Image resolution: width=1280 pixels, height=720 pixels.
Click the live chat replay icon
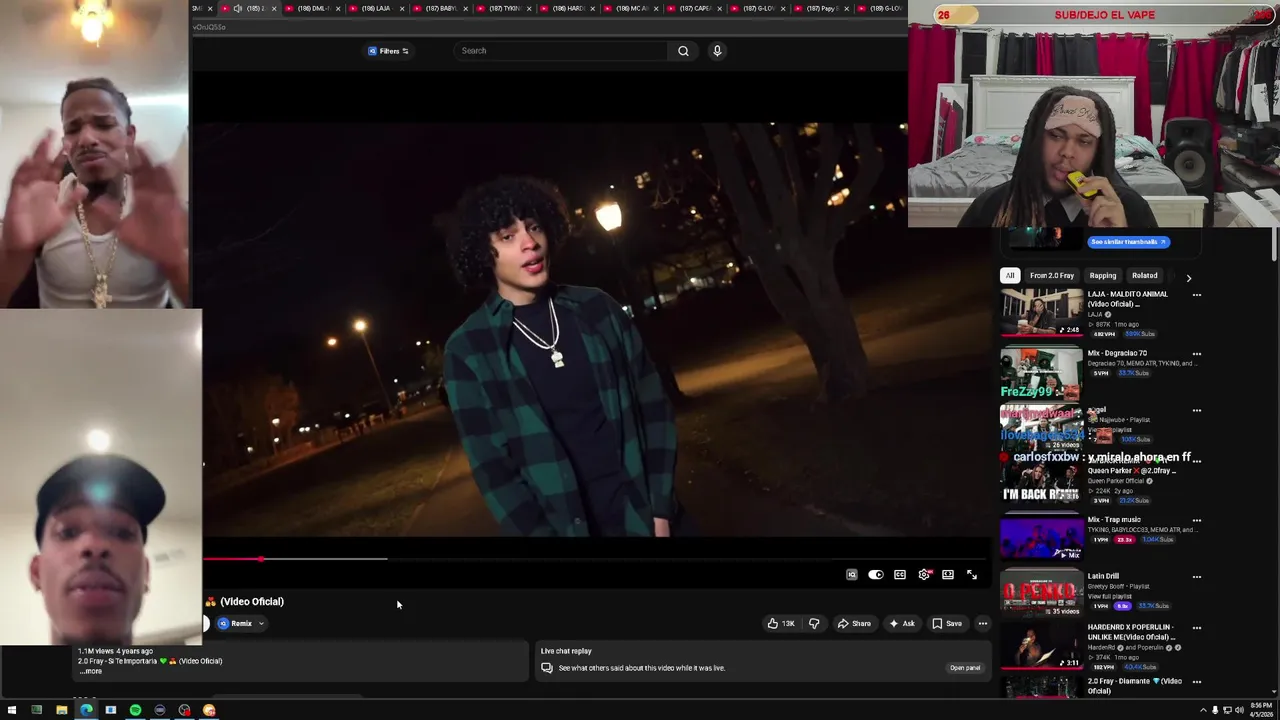[x=547, y=668]
